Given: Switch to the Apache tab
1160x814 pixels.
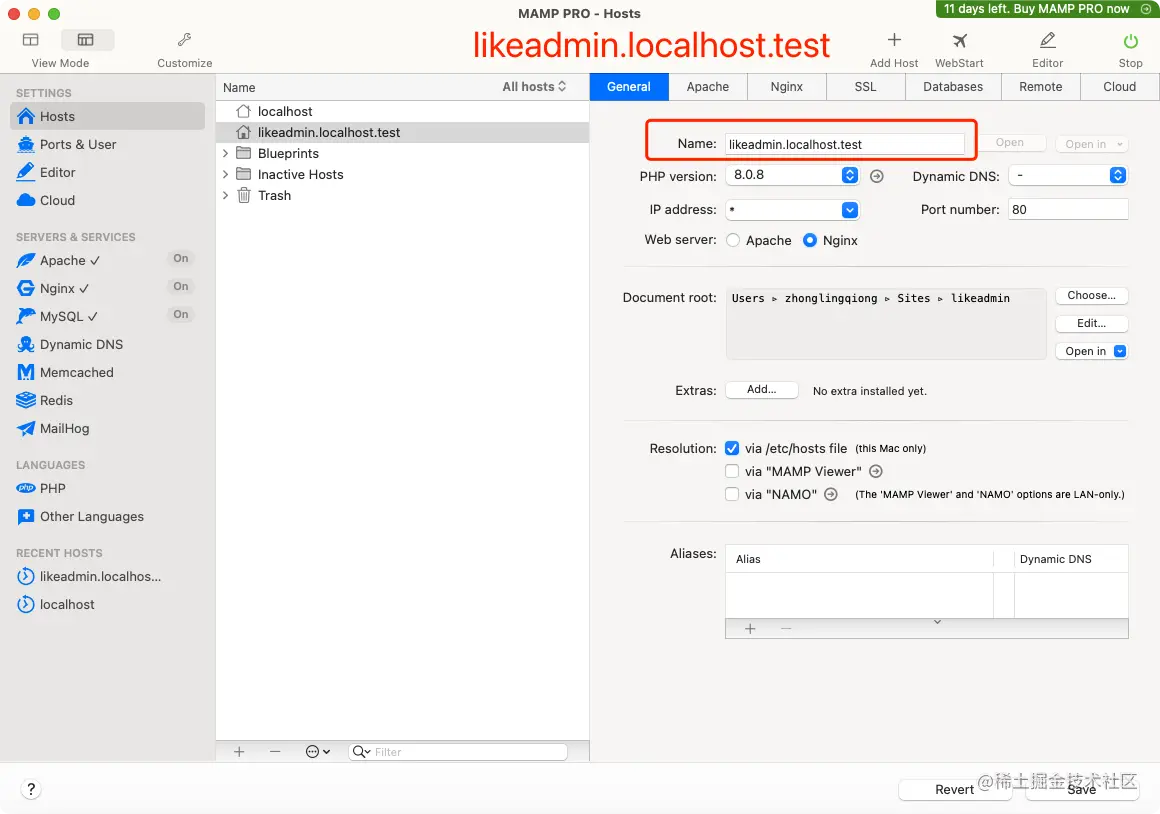Looking at the screenshot, I should (x=707, y=87).
